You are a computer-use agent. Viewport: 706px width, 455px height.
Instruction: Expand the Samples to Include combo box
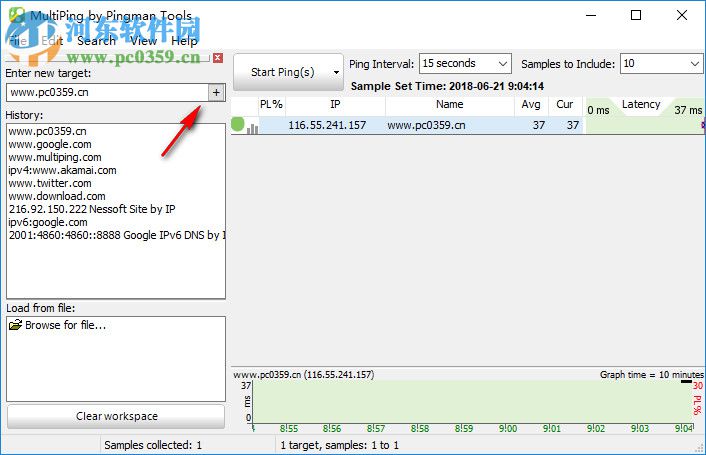pyautogui.click(x=695, y=64)
